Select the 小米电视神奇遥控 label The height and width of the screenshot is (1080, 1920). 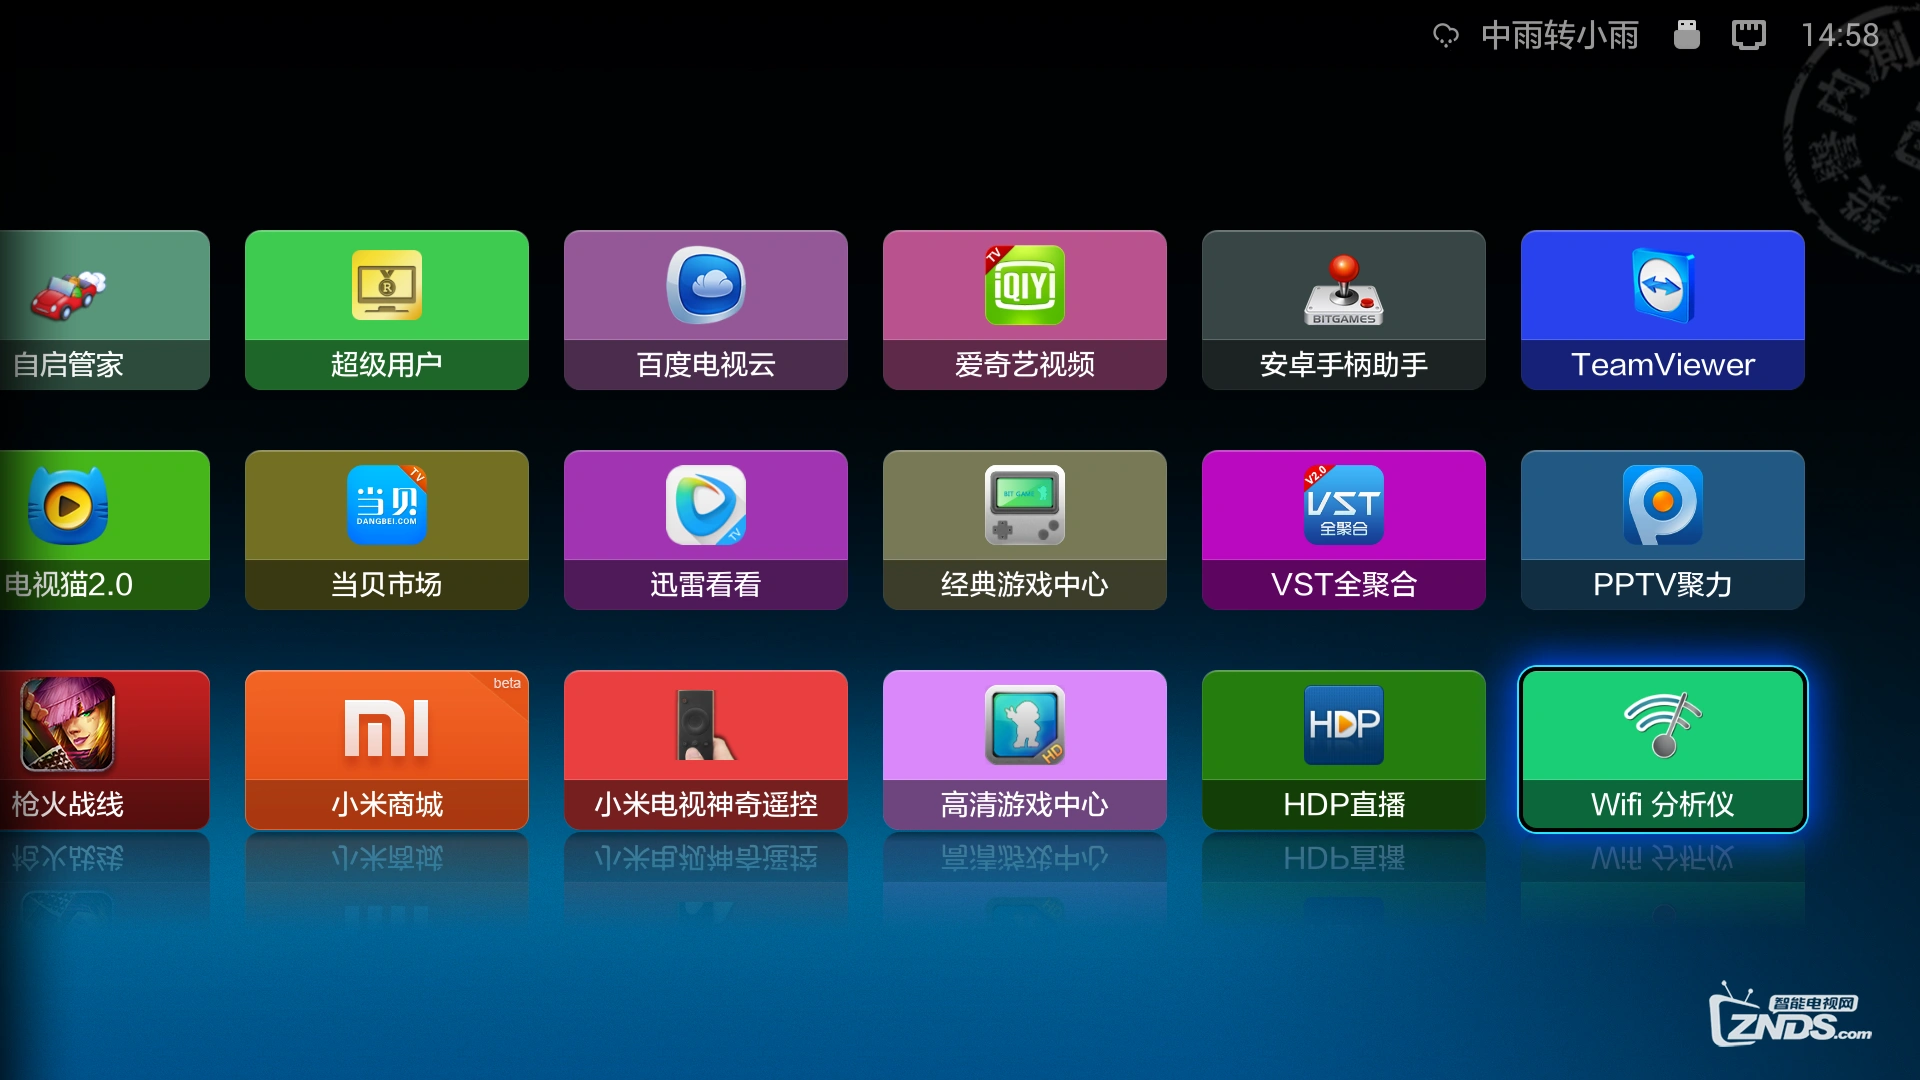[x=706, y=804]
